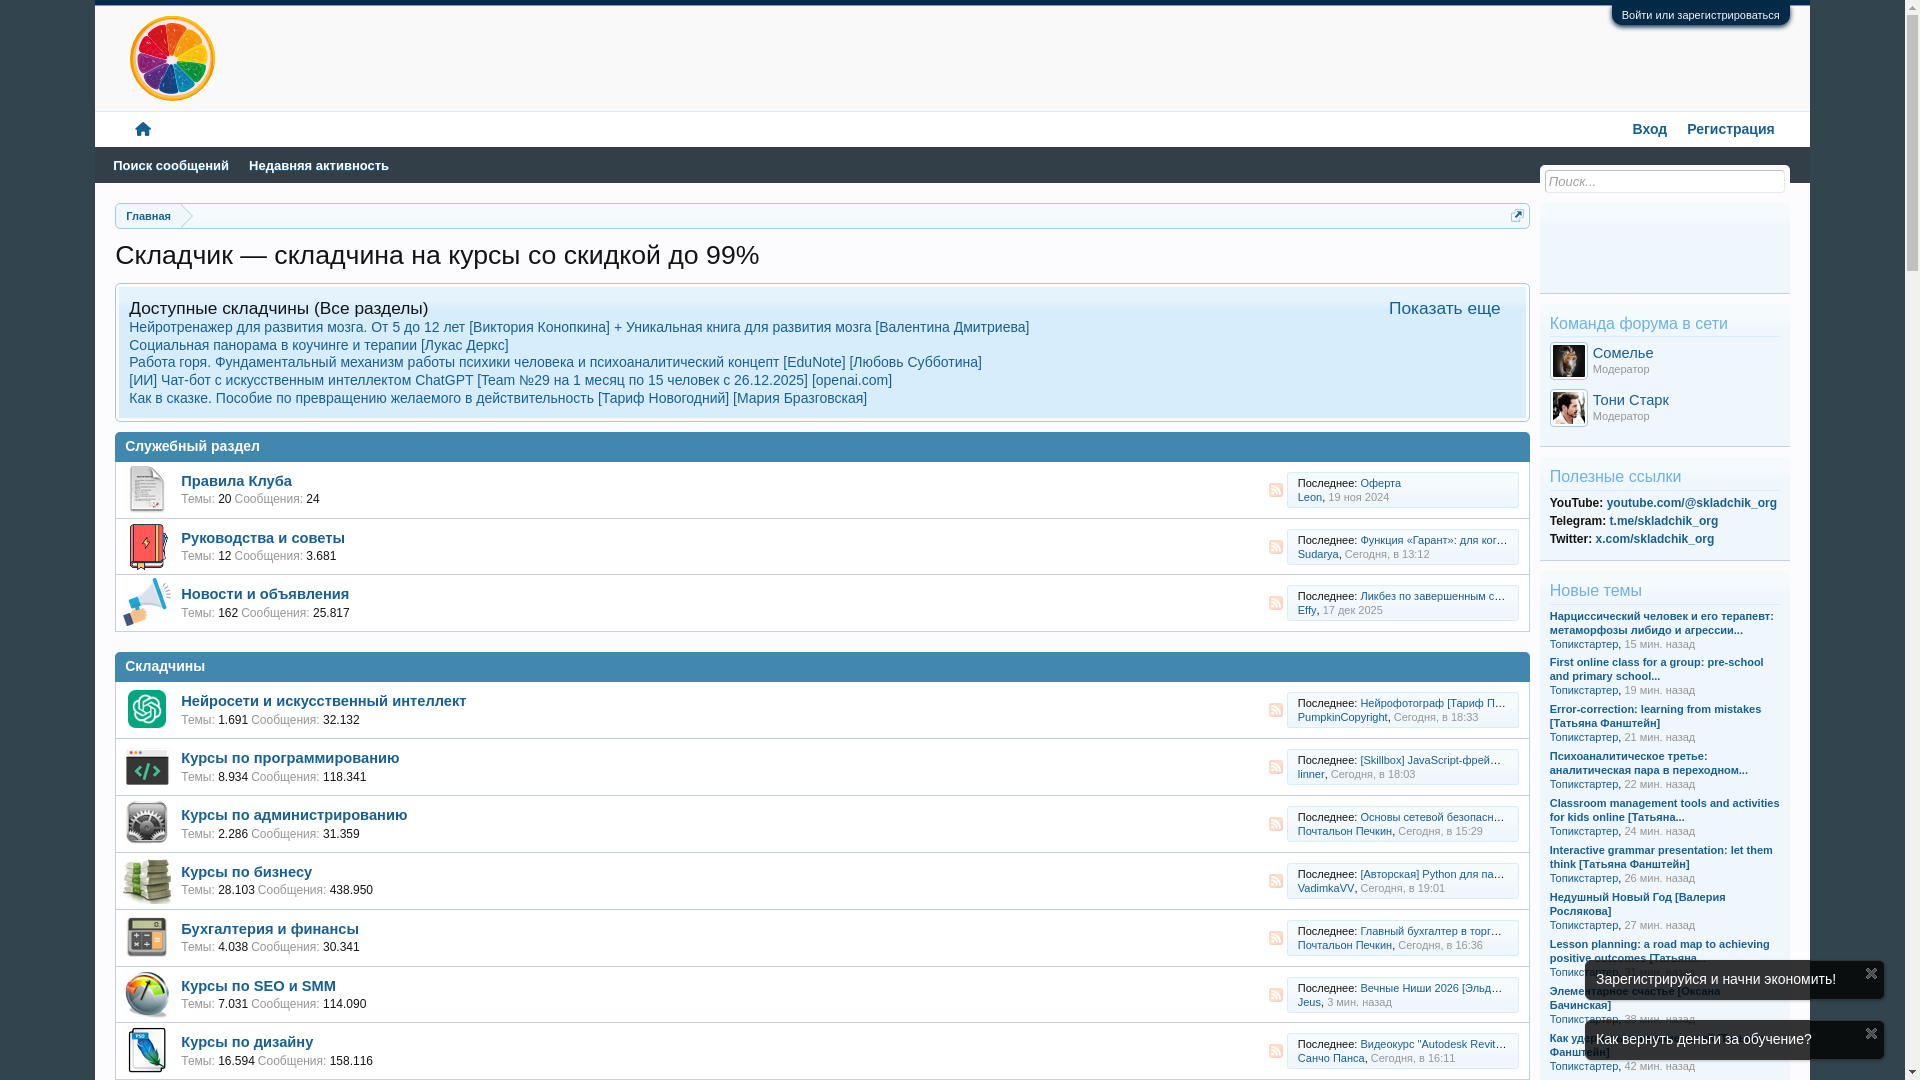This screenshot has height=1080, width=1920.
Task: Open the Правила Клуба forum icon
Action: coord(147,489)
